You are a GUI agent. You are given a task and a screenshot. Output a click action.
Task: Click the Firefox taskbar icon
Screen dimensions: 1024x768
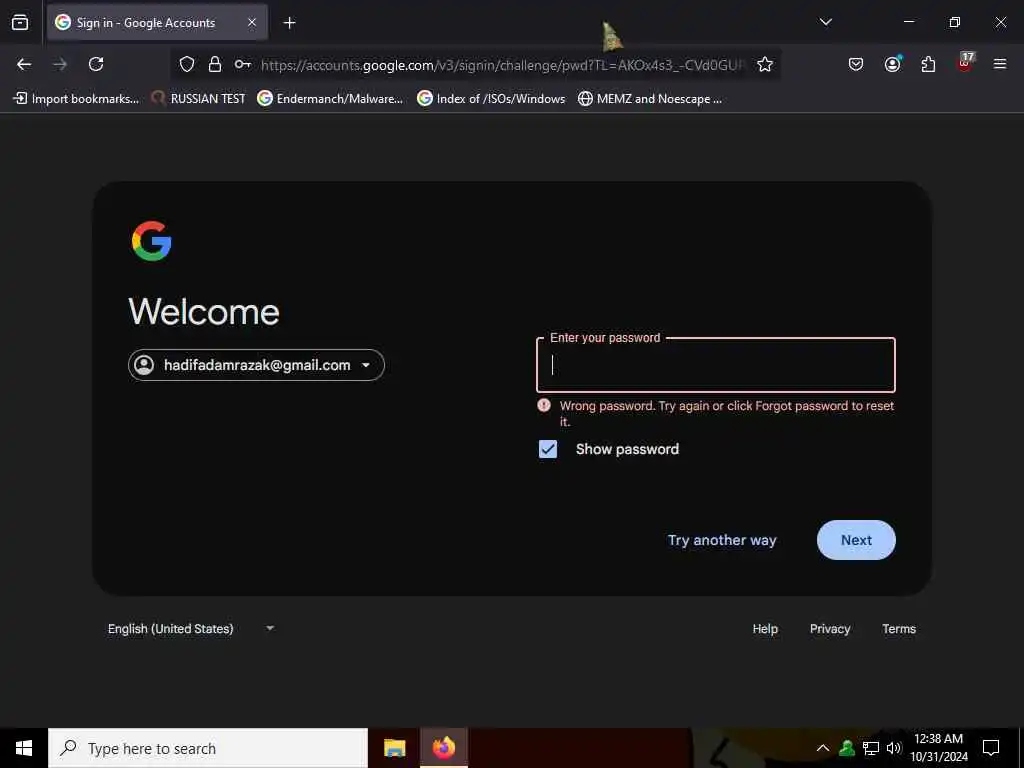443,748
